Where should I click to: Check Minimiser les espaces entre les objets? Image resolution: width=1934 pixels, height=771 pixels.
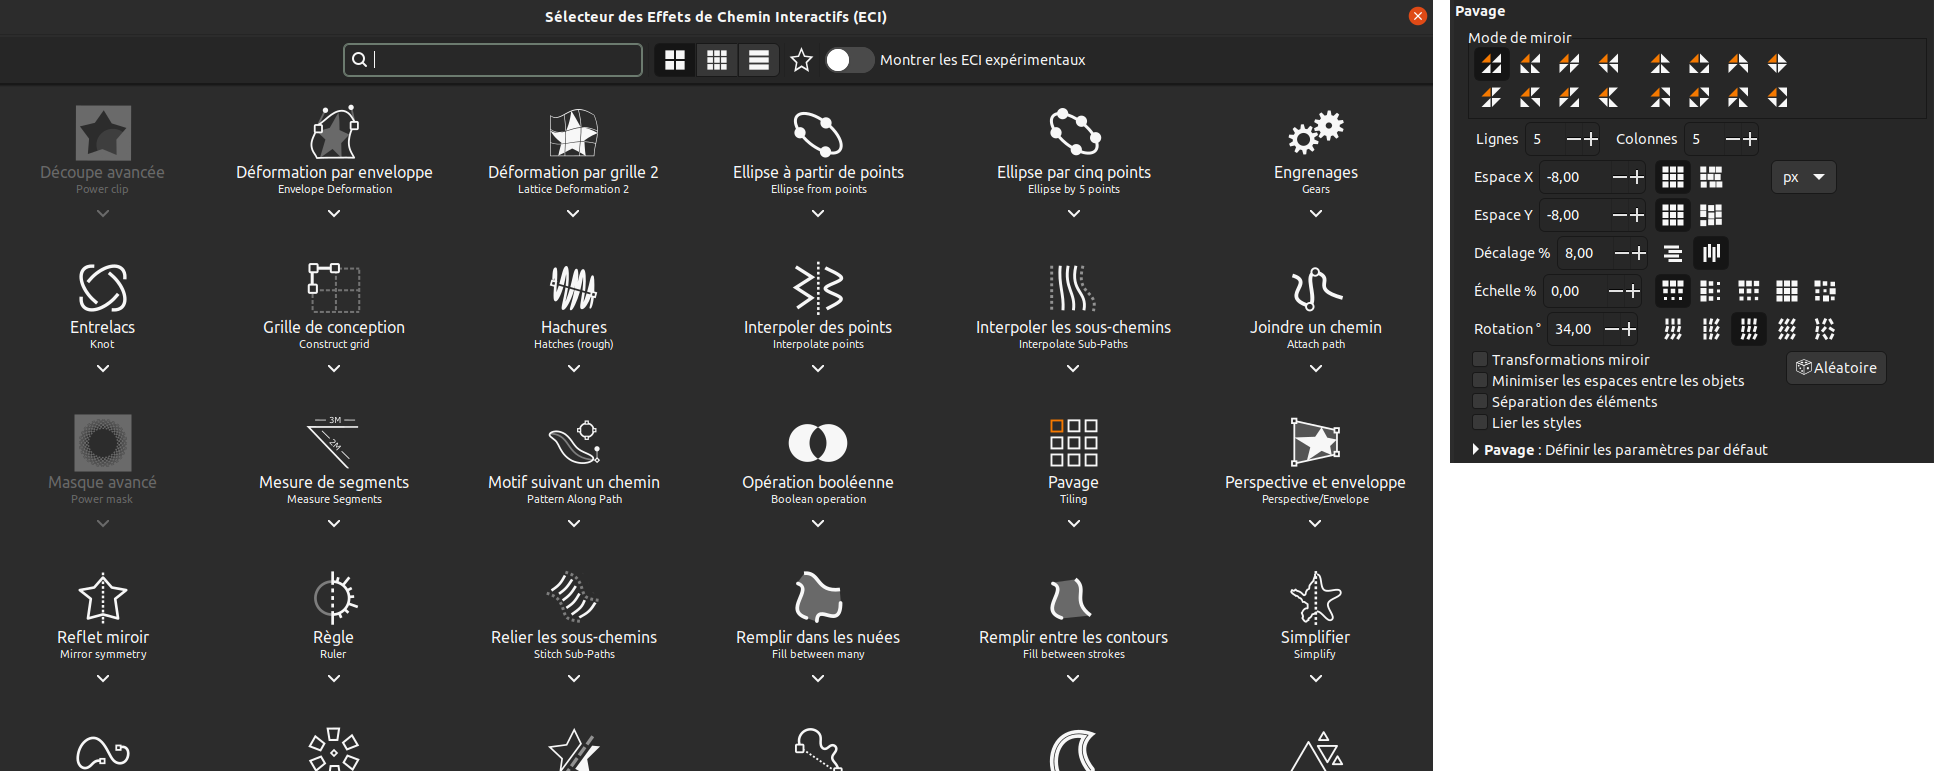[1480, 380]
